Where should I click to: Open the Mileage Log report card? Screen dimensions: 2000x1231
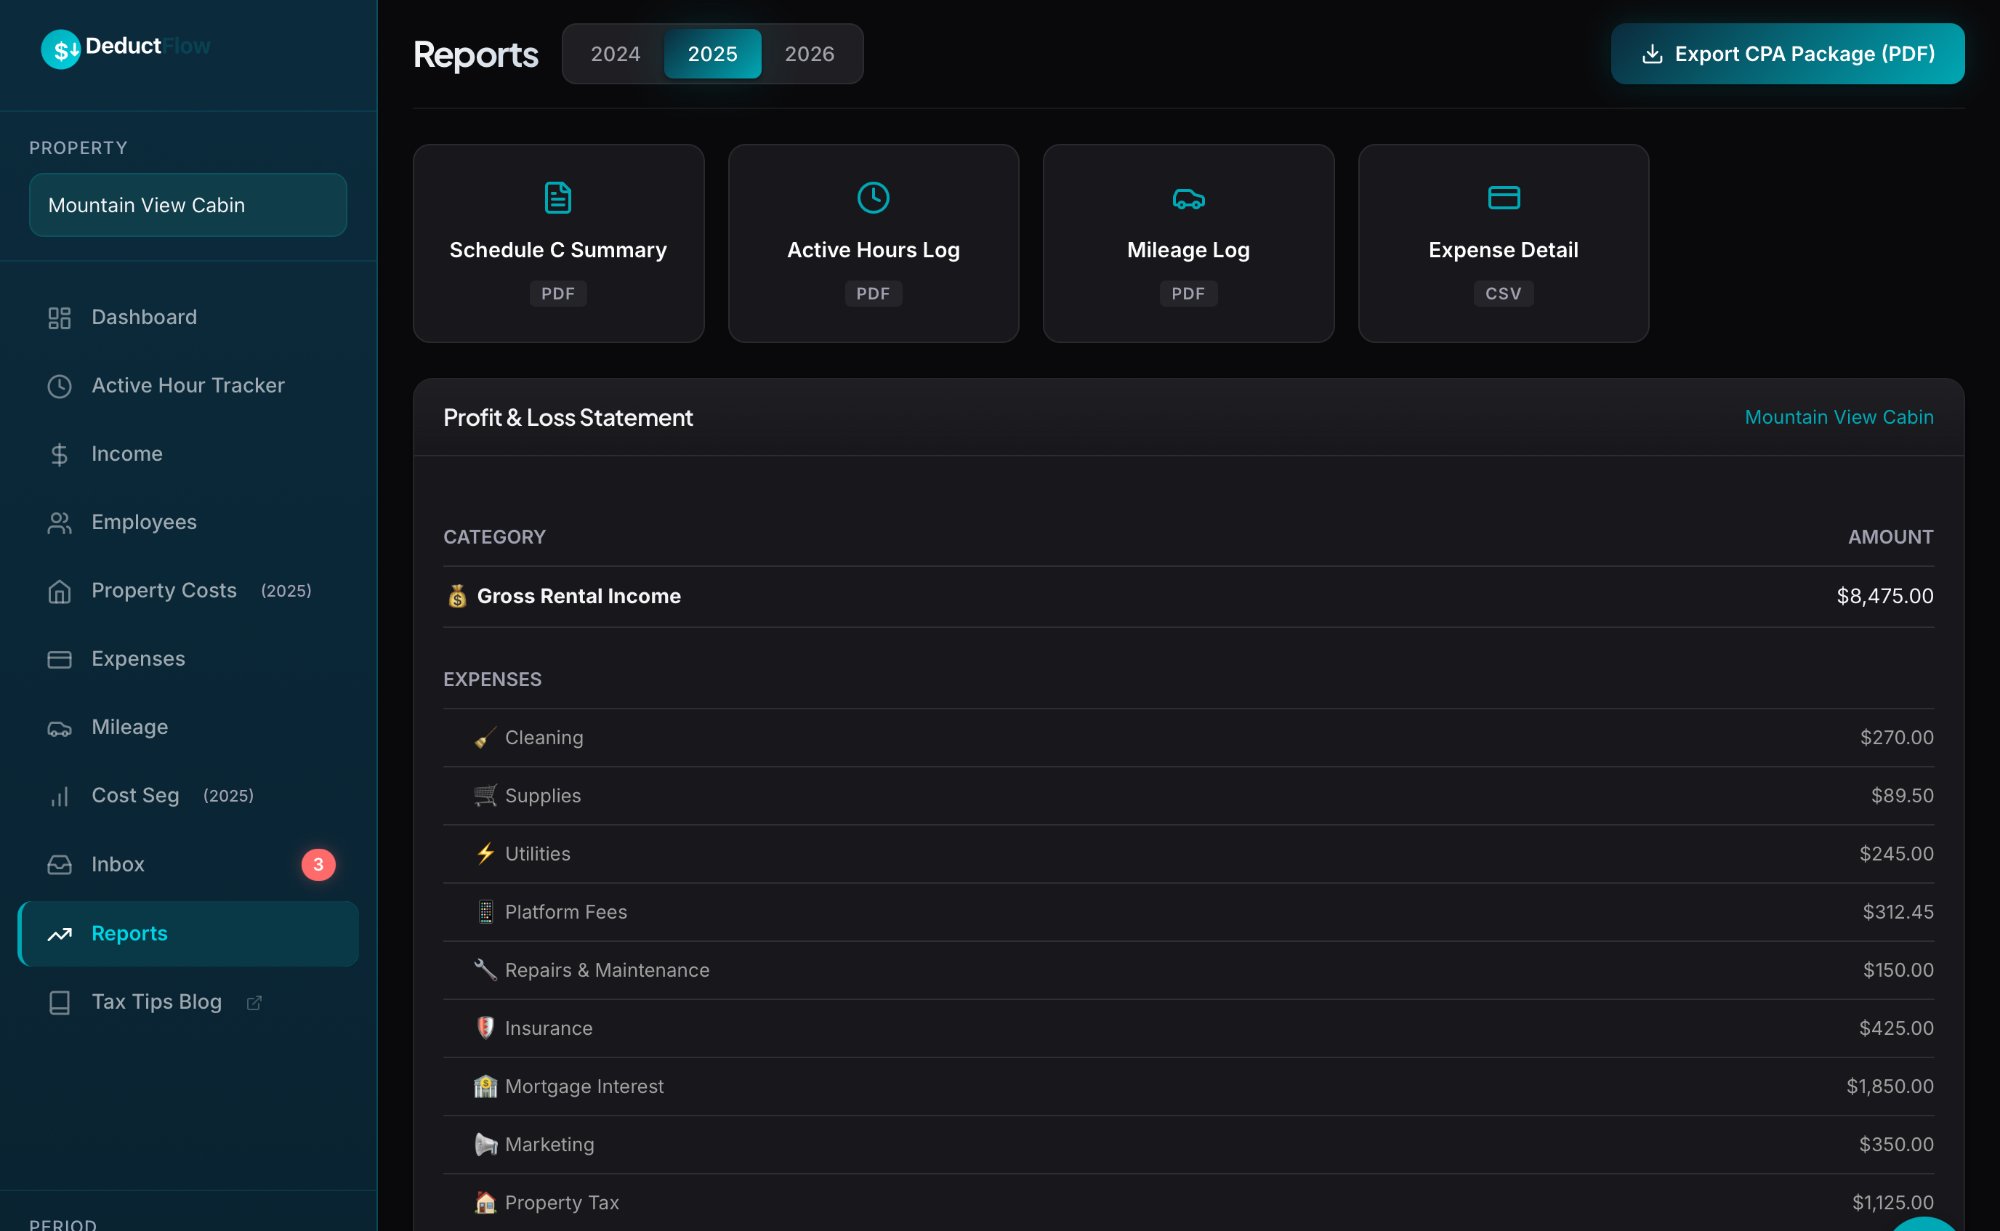pos(1188,243)
